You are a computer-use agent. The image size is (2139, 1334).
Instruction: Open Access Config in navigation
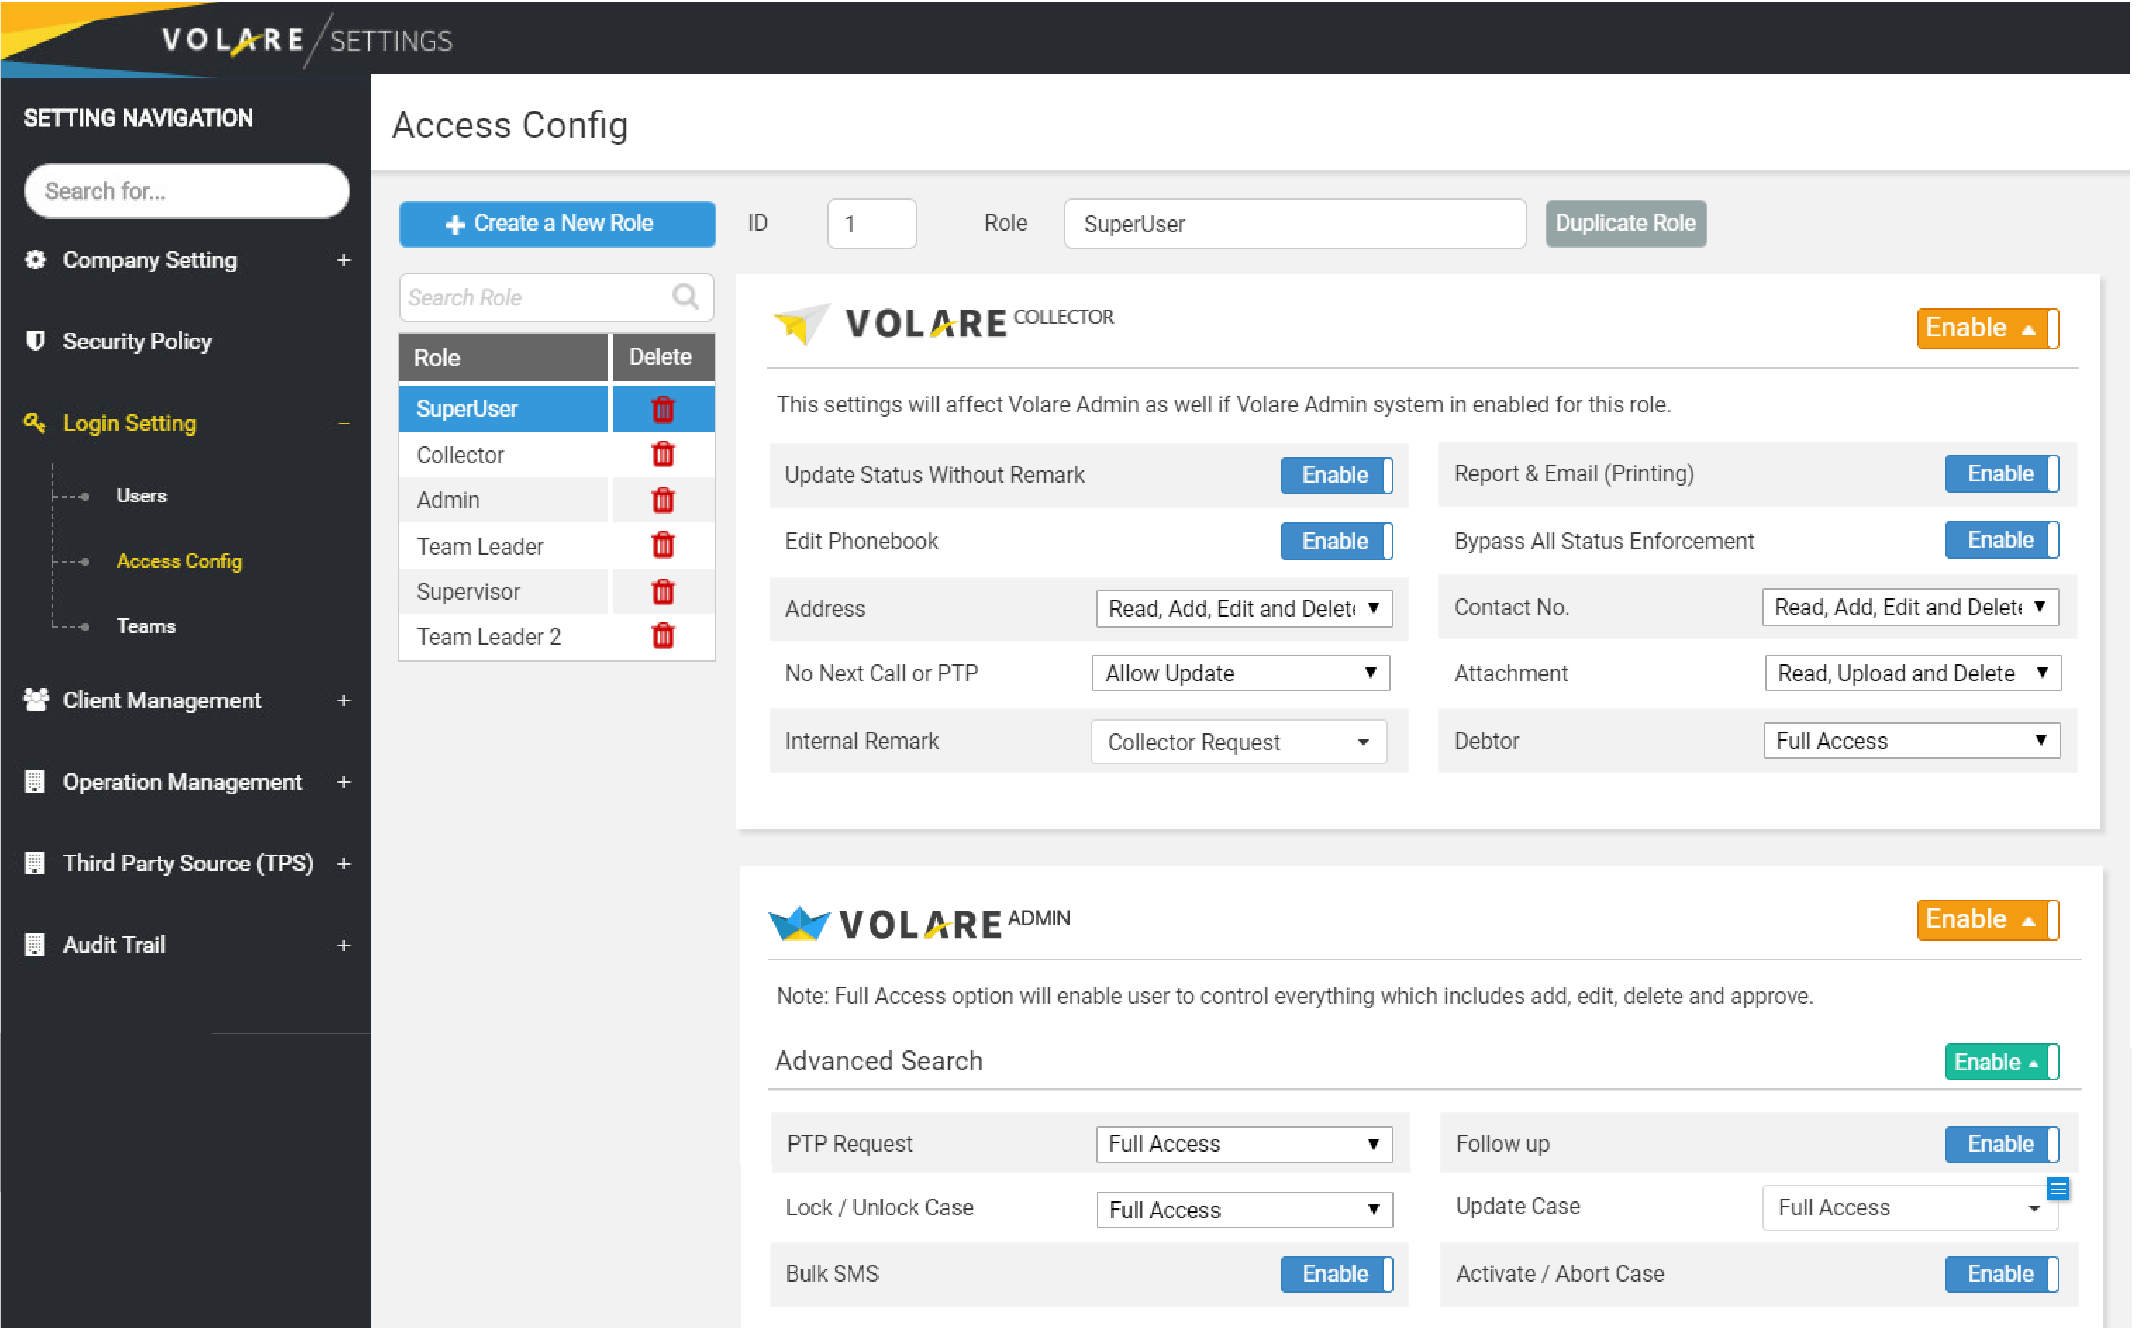pos(180,562)
